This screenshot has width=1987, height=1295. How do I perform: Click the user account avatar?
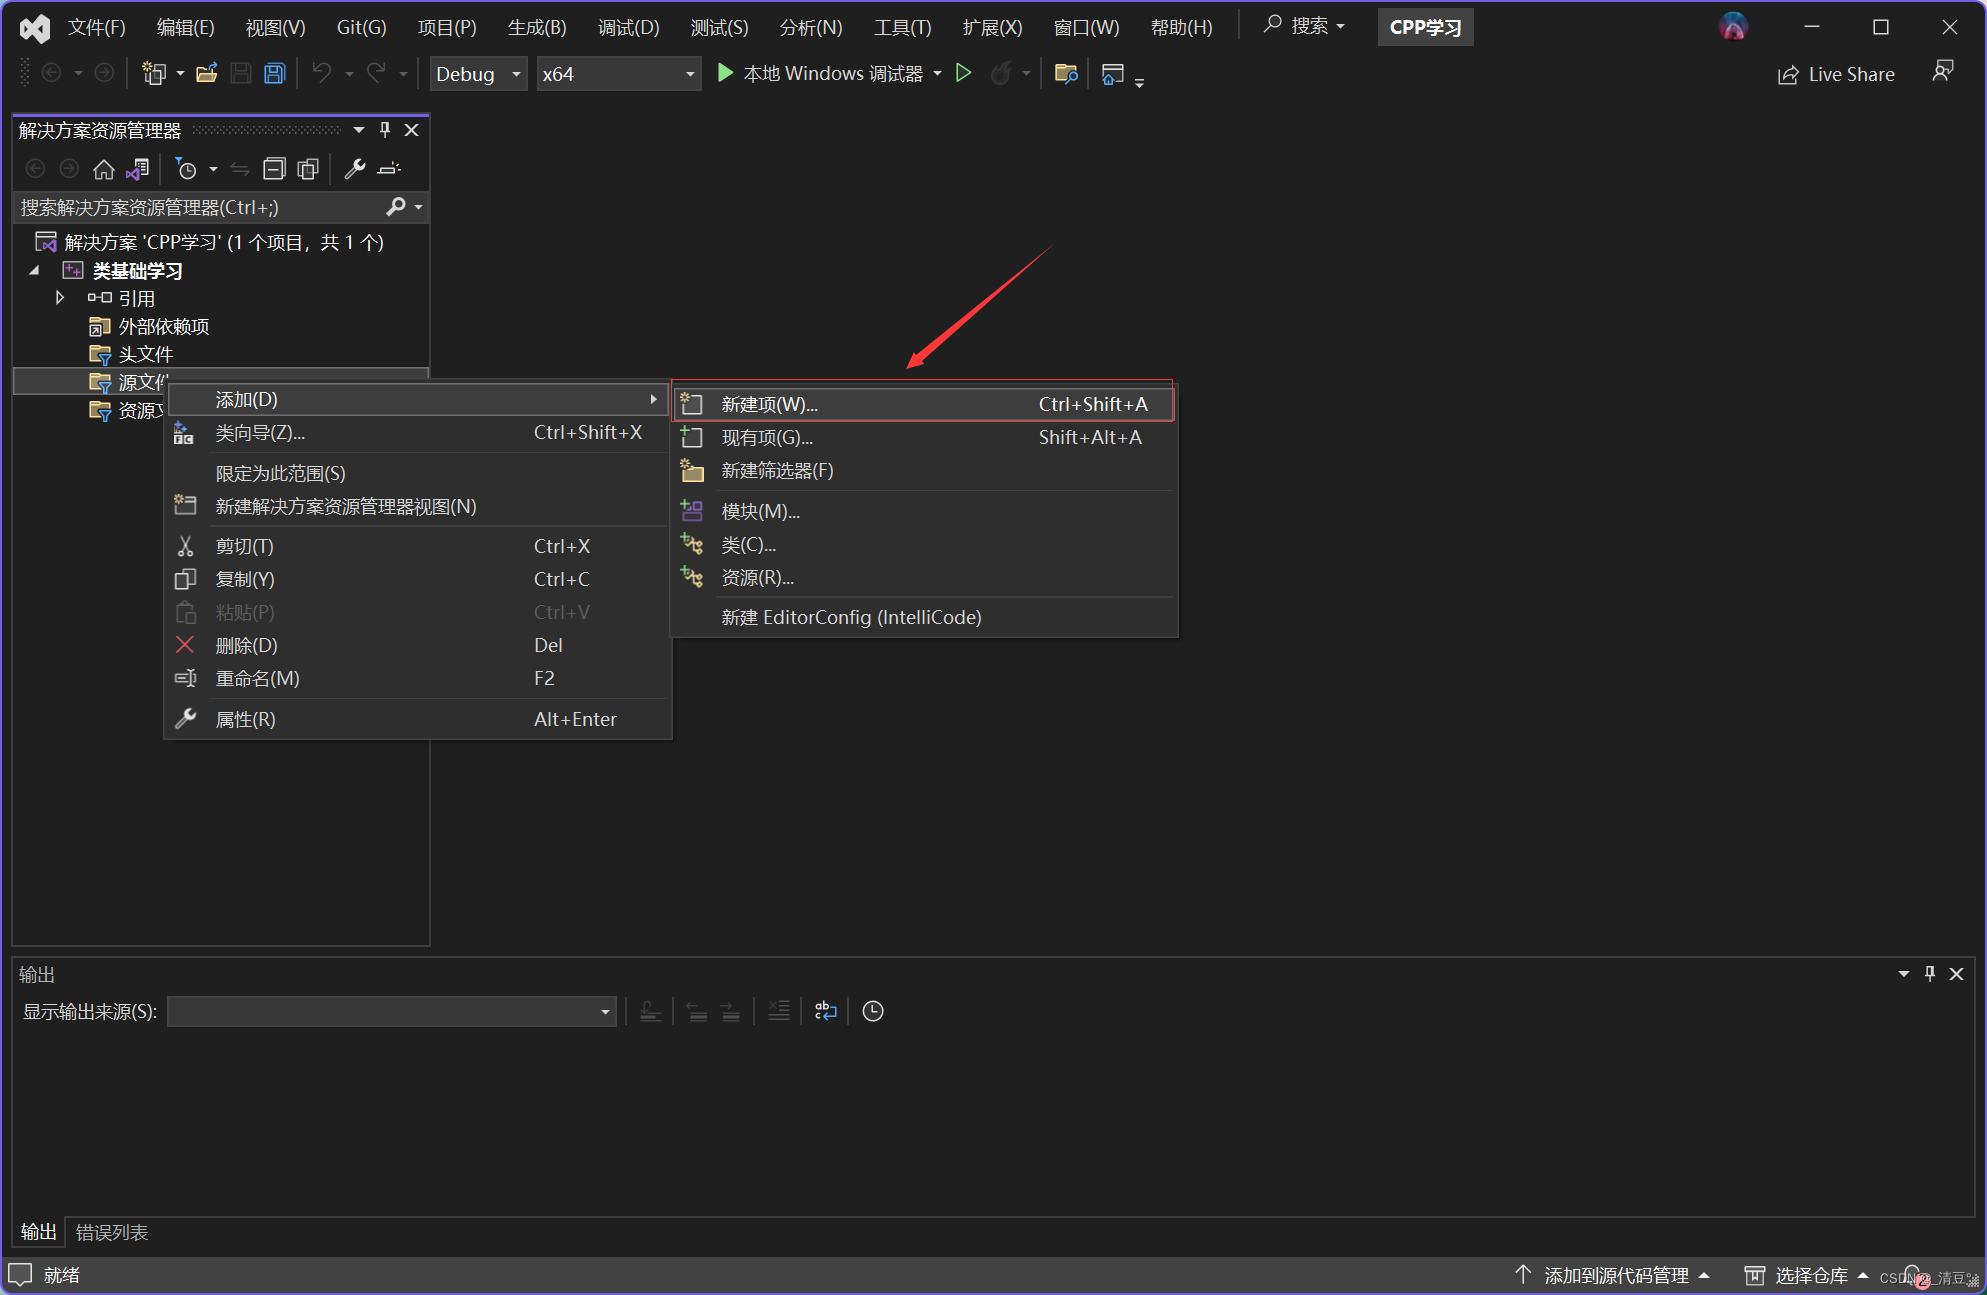pos(1733,26)
